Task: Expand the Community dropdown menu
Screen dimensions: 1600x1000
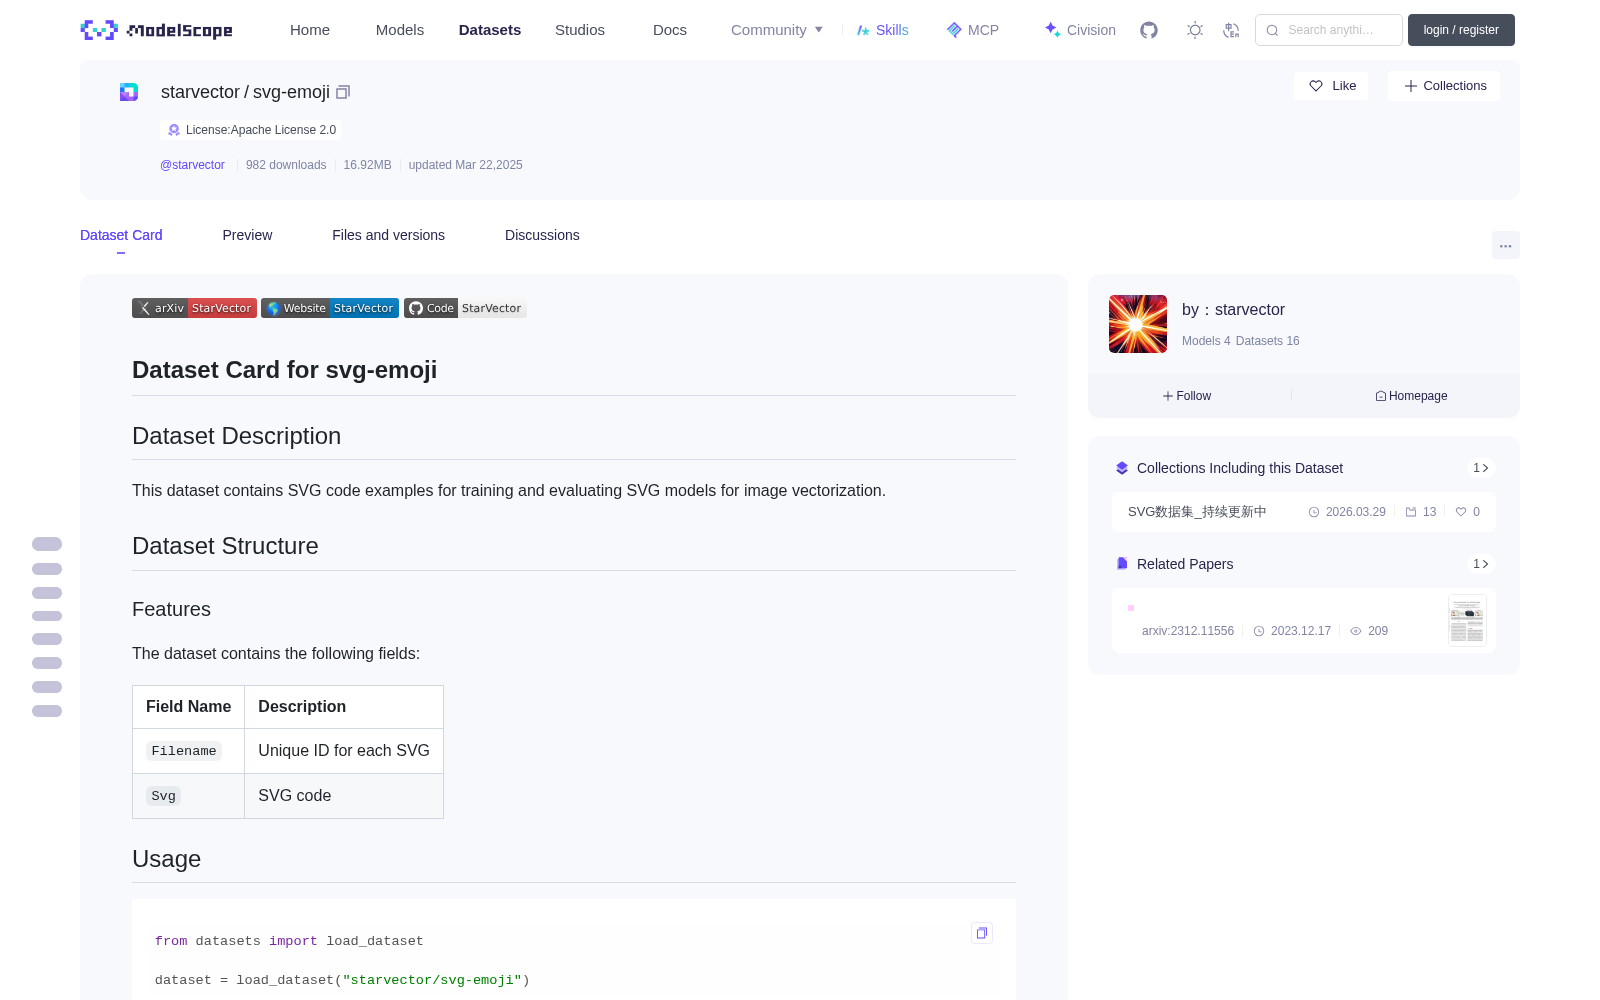Action: [x=777, y=30]
